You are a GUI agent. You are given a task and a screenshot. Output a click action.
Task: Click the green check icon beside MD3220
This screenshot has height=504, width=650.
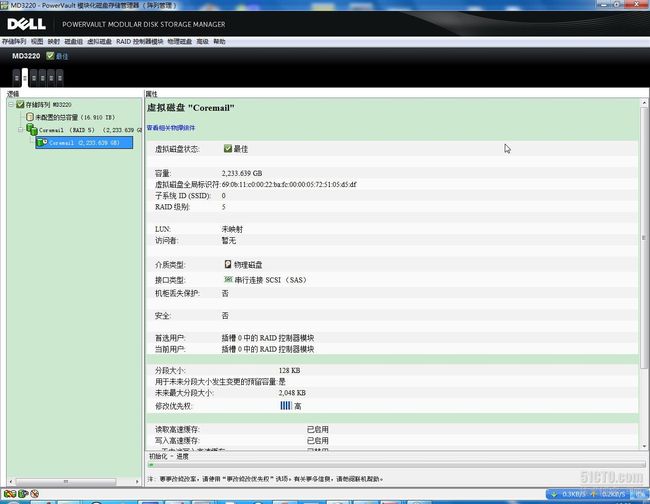pos(50,56)
